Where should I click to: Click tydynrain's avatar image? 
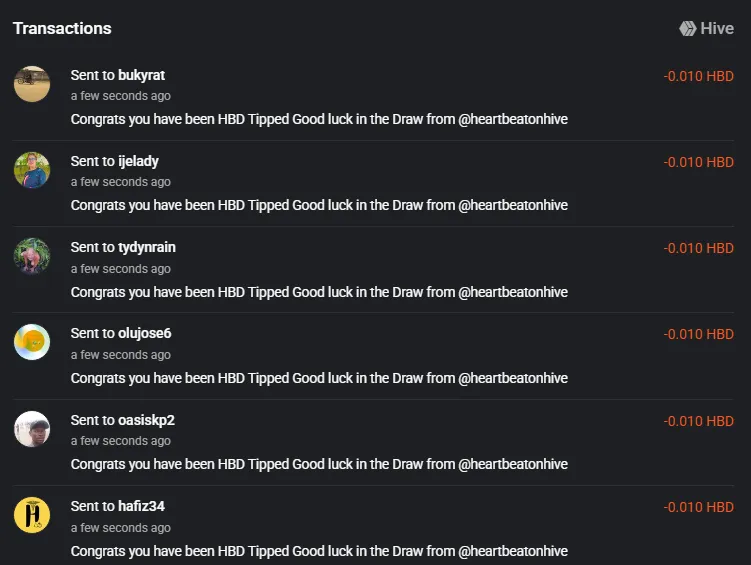tap(32, 256)
